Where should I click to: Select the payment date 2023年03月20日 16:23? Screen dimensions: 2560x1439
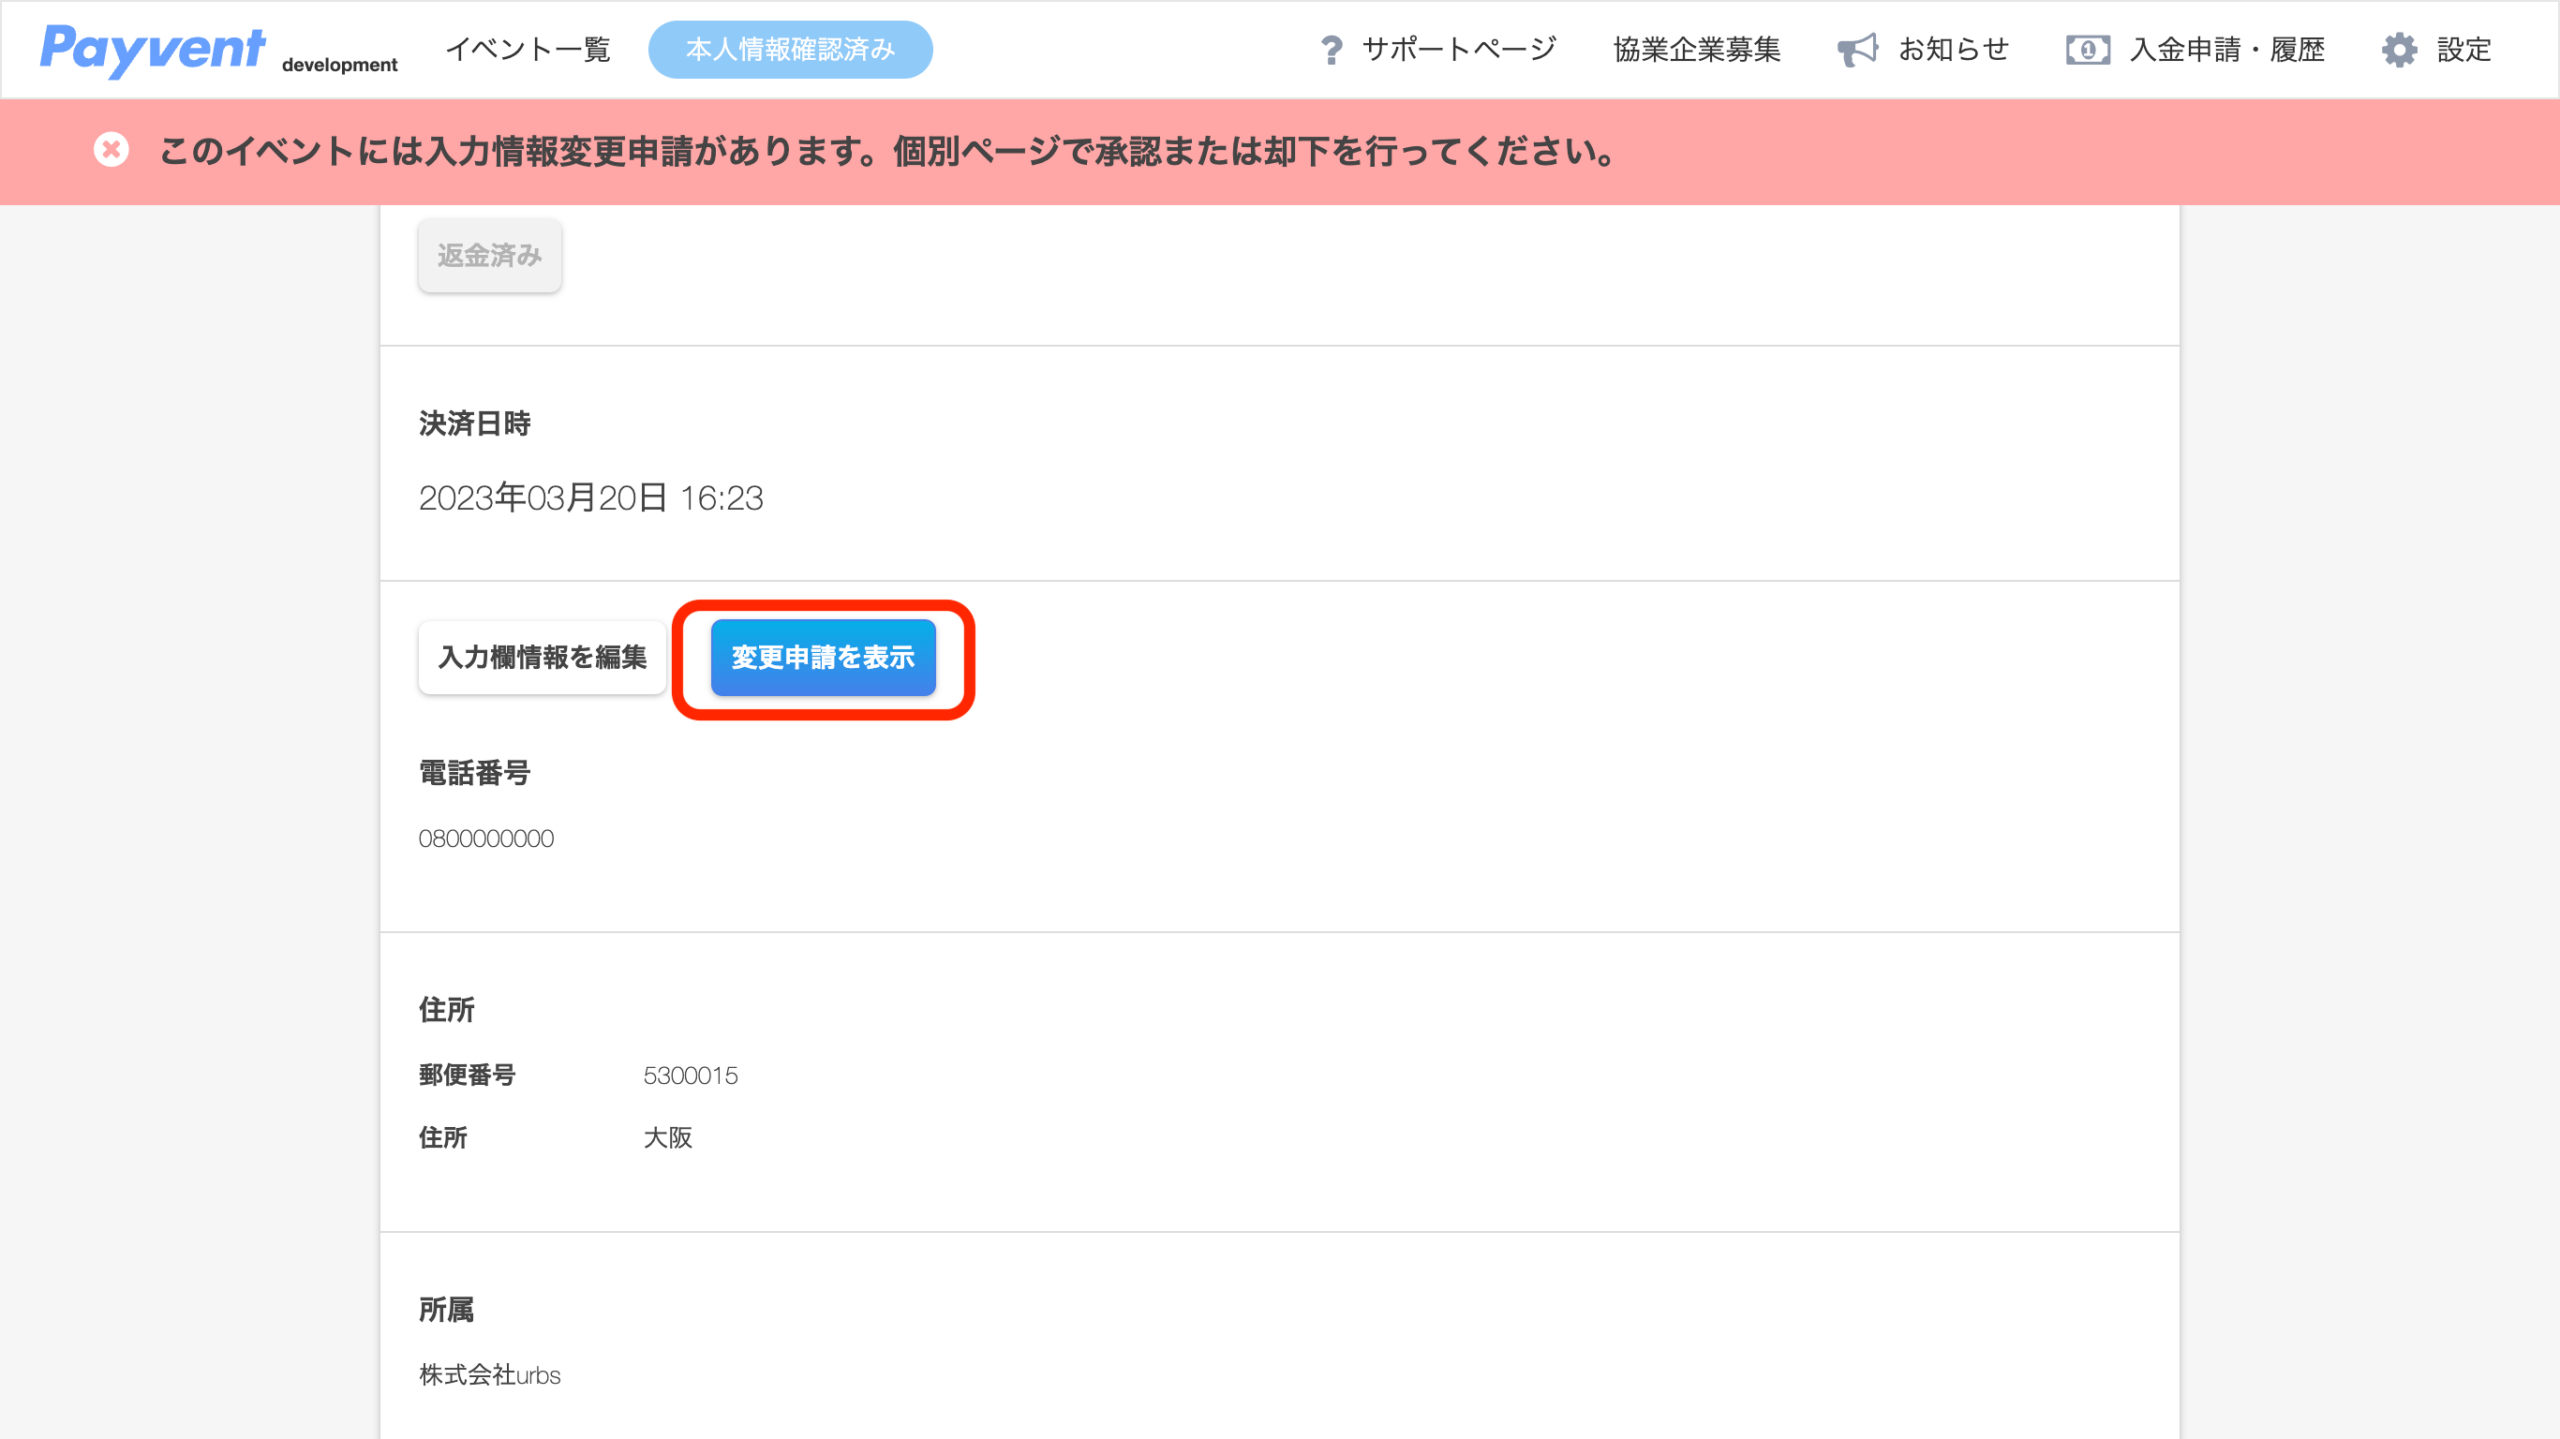(591, 498)
